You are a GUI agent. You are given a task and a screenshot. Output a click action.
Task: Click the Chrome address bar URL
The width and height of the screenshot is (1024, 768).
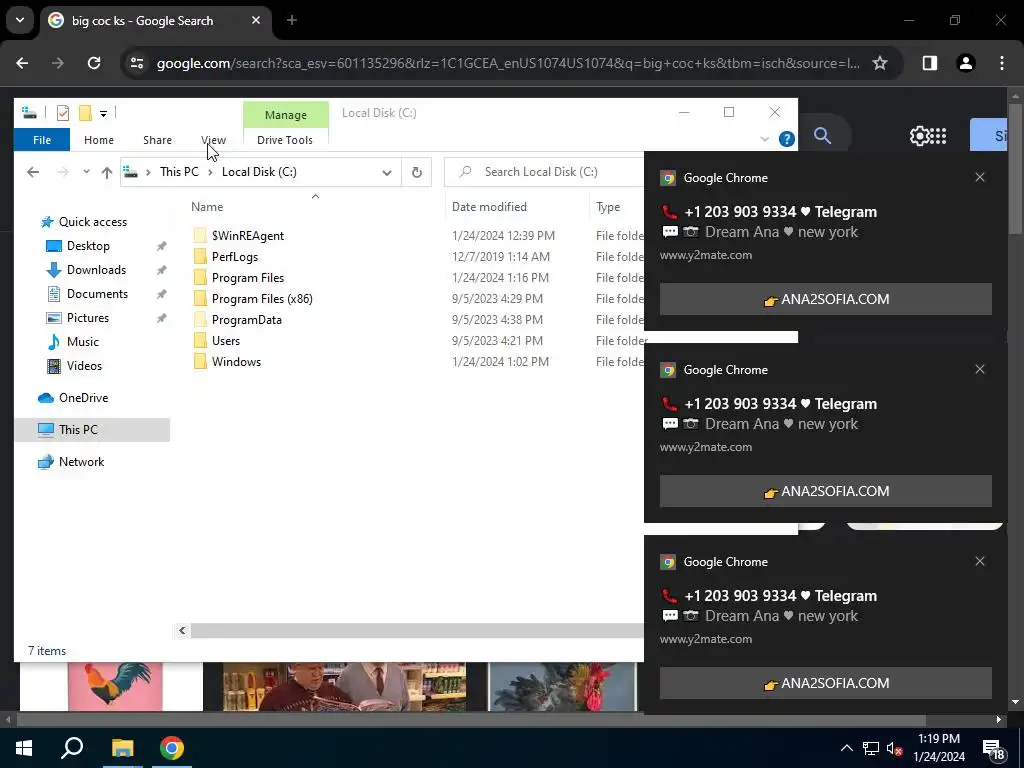(508, 63)
